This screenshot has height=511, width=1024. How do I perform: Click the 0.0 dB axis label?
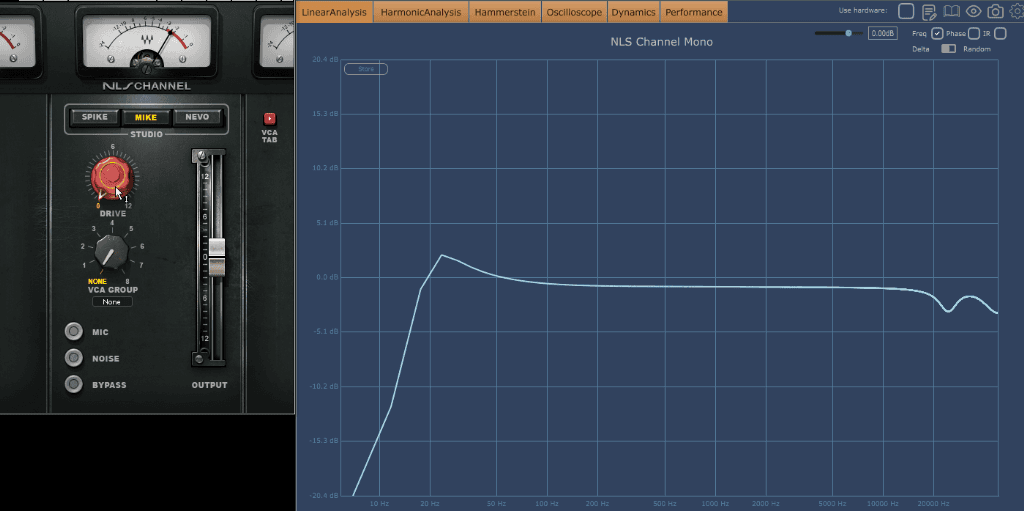328,277
